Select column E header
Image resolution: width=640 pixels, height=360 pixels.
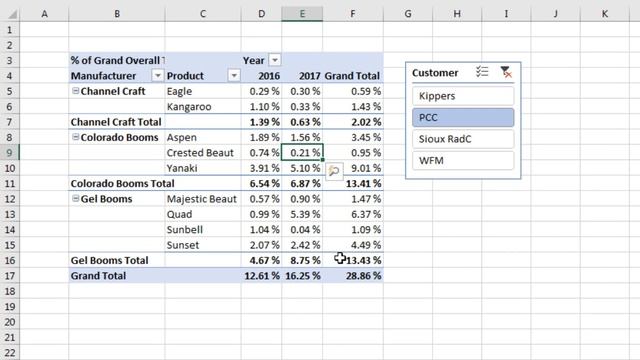tap(302, 14)
